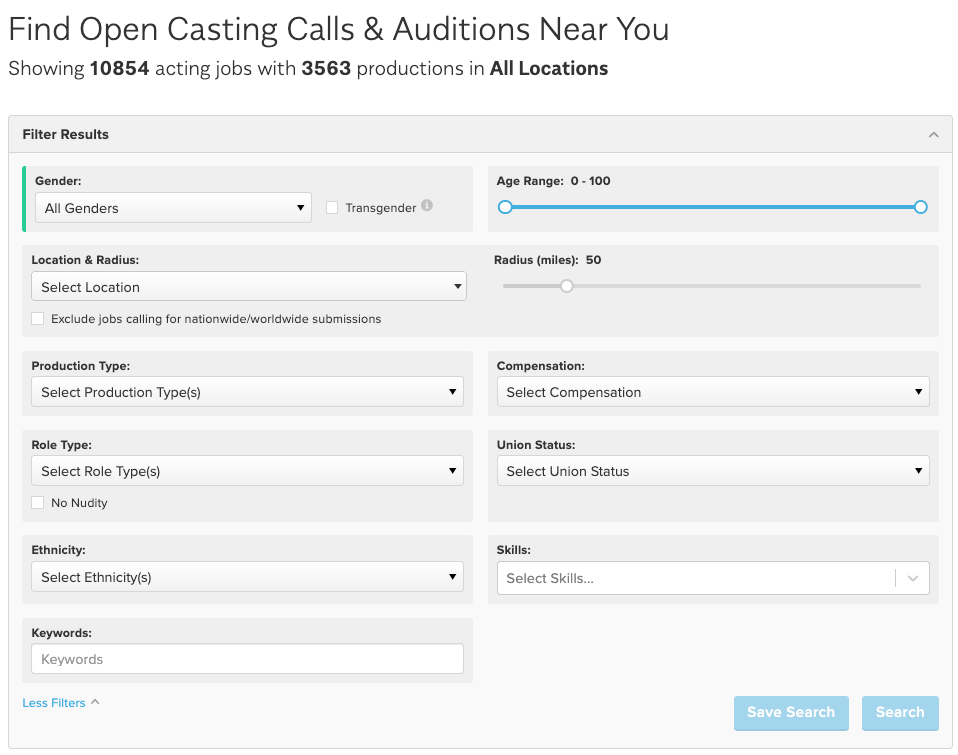
Task: Click into the Keywords text field
Action: click(247, 659)
